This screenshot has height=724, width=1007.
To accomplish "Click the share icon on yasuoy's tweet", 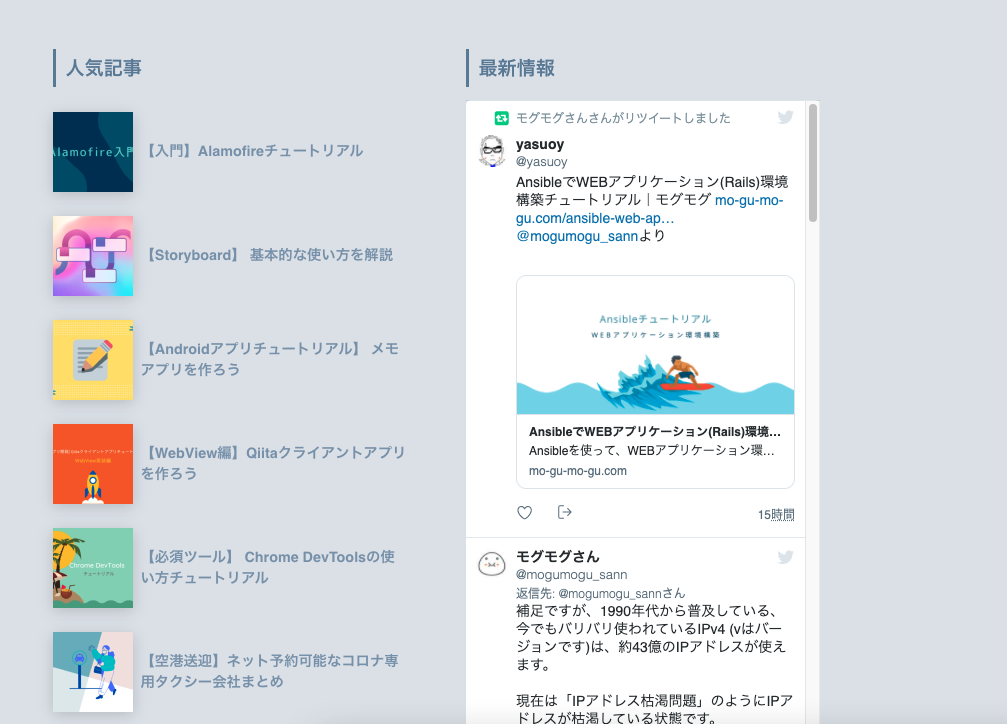I will tap(565, 512).
